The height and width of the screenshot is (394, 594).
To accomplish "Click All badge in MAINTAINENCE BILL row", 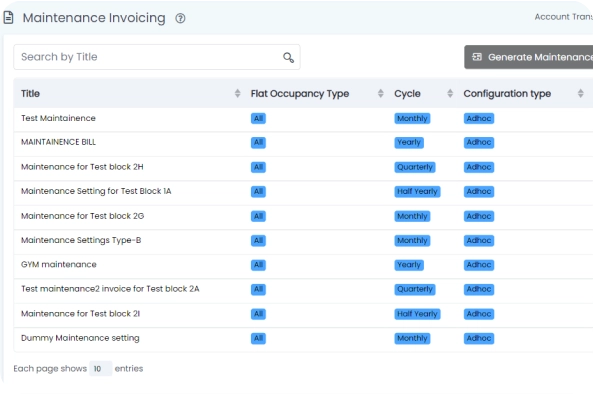I will pyautogui.click(x=258, y=142).
